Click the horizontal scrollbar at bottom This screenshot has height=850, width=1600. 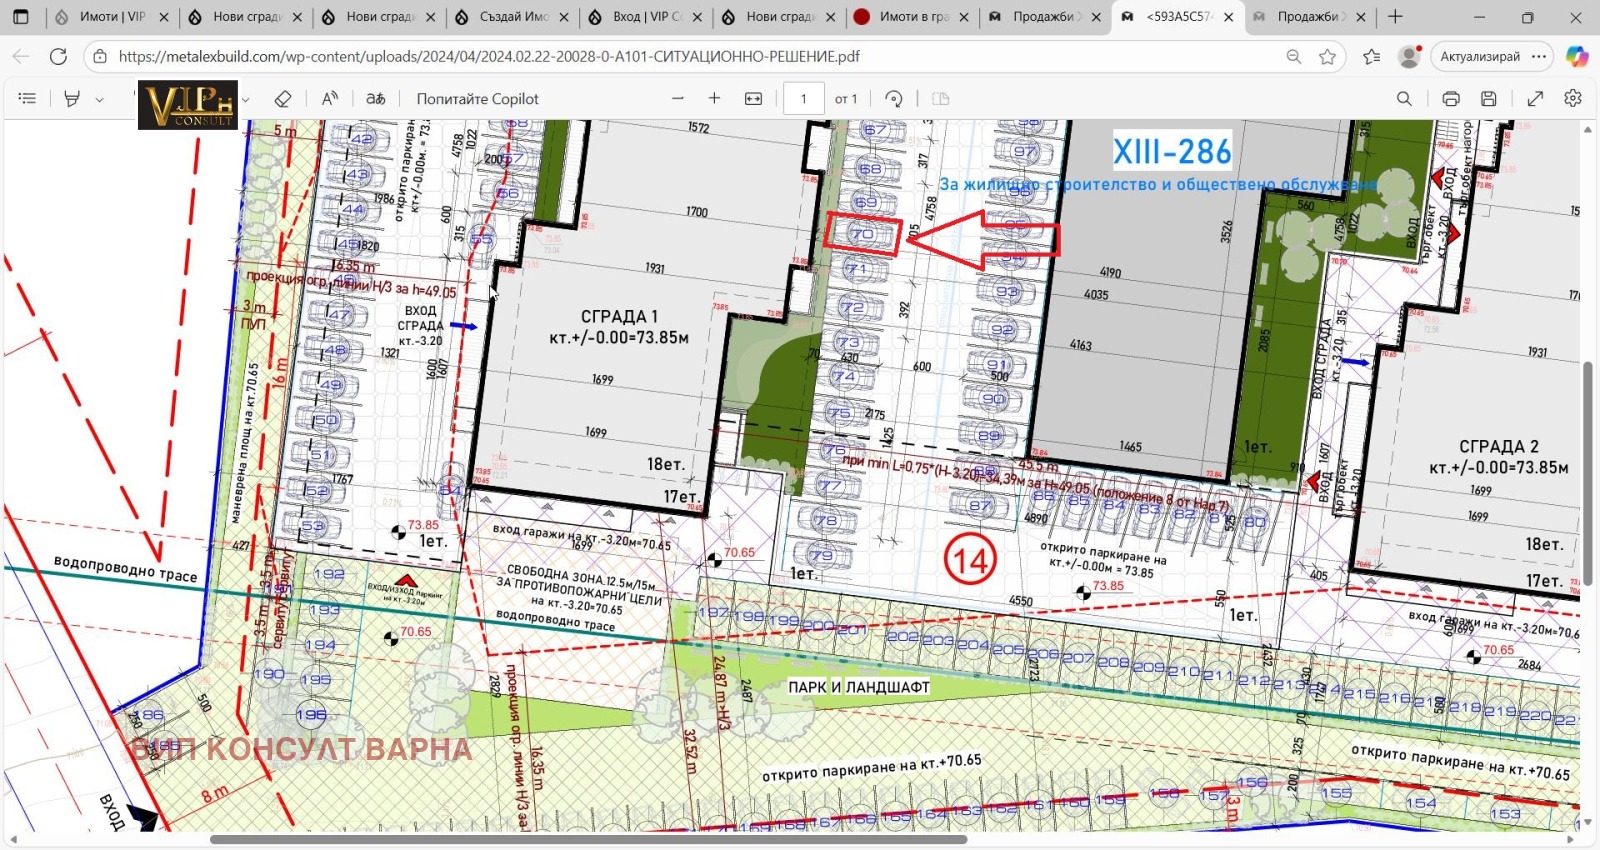(x=588, y=839)
